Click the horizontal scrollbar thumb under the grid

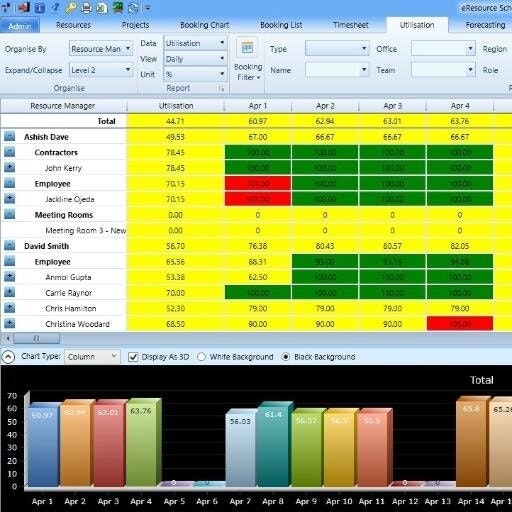[37, 339]
